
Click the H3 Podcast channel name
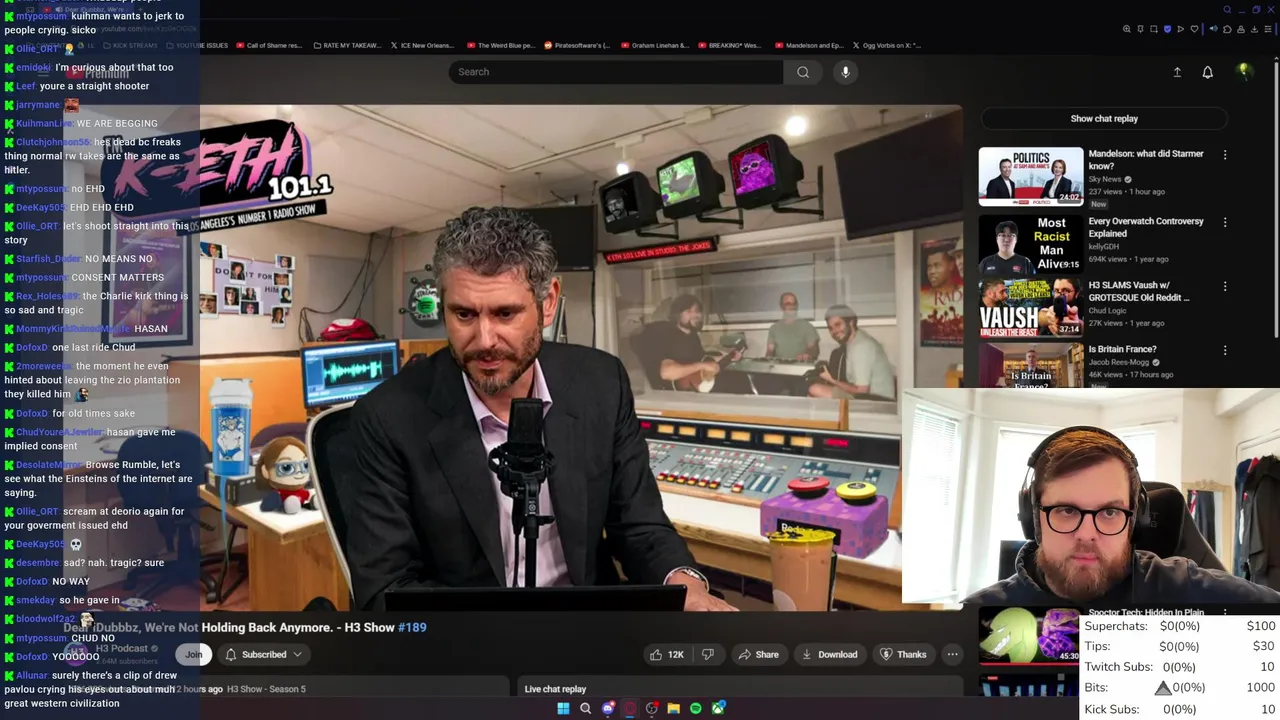(122, 648)
